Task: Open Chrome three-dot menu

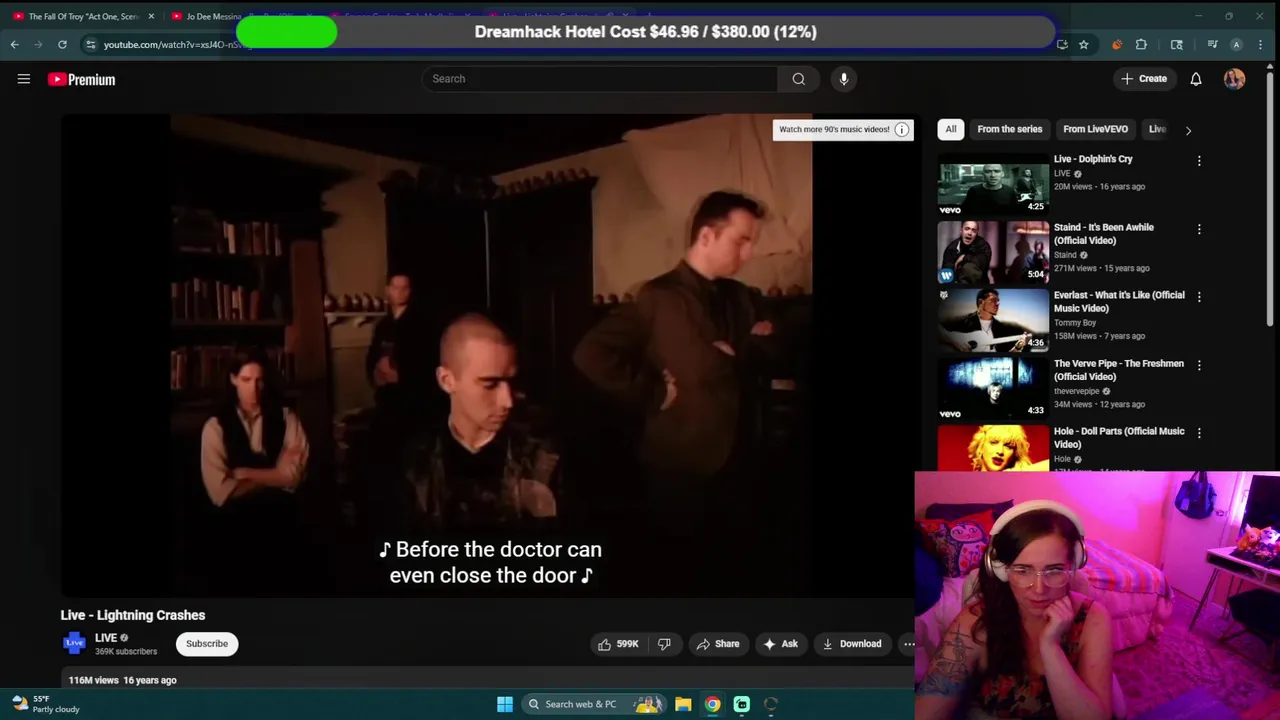Action: [1263, 44]
